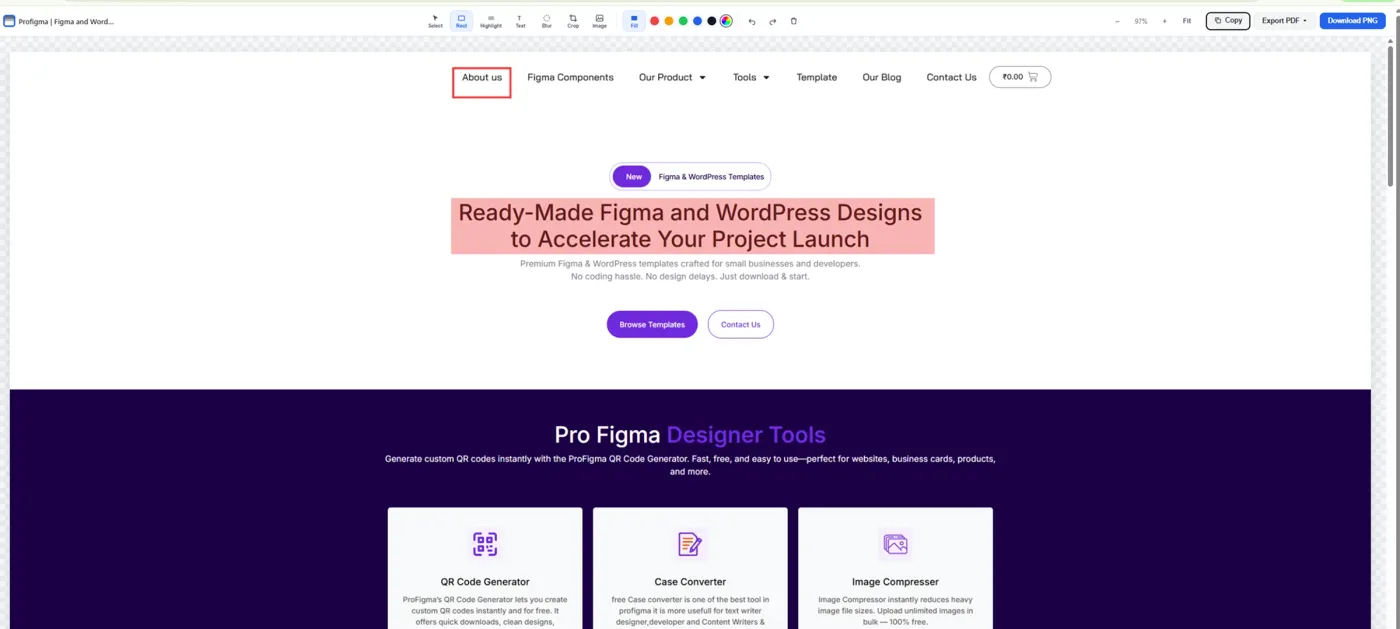This screenshot has width=1400, height=629.
Task: Click the outlined Contact Us button
Action: (x=741, y=324)
